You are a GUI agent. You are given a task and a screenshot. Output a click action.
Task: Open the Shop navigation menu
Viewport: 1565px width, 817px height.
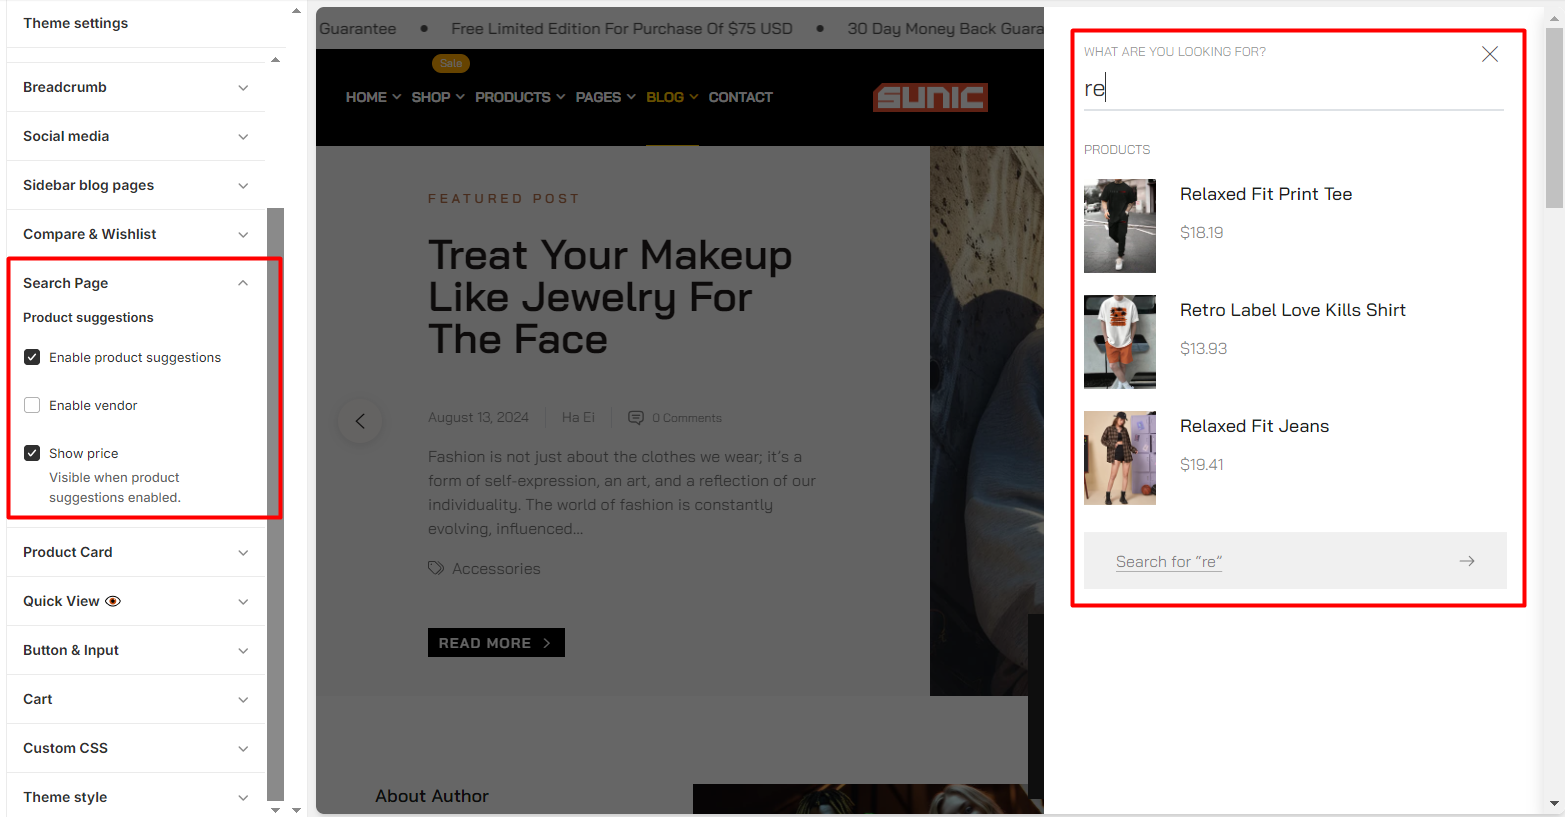pos(437,97)
